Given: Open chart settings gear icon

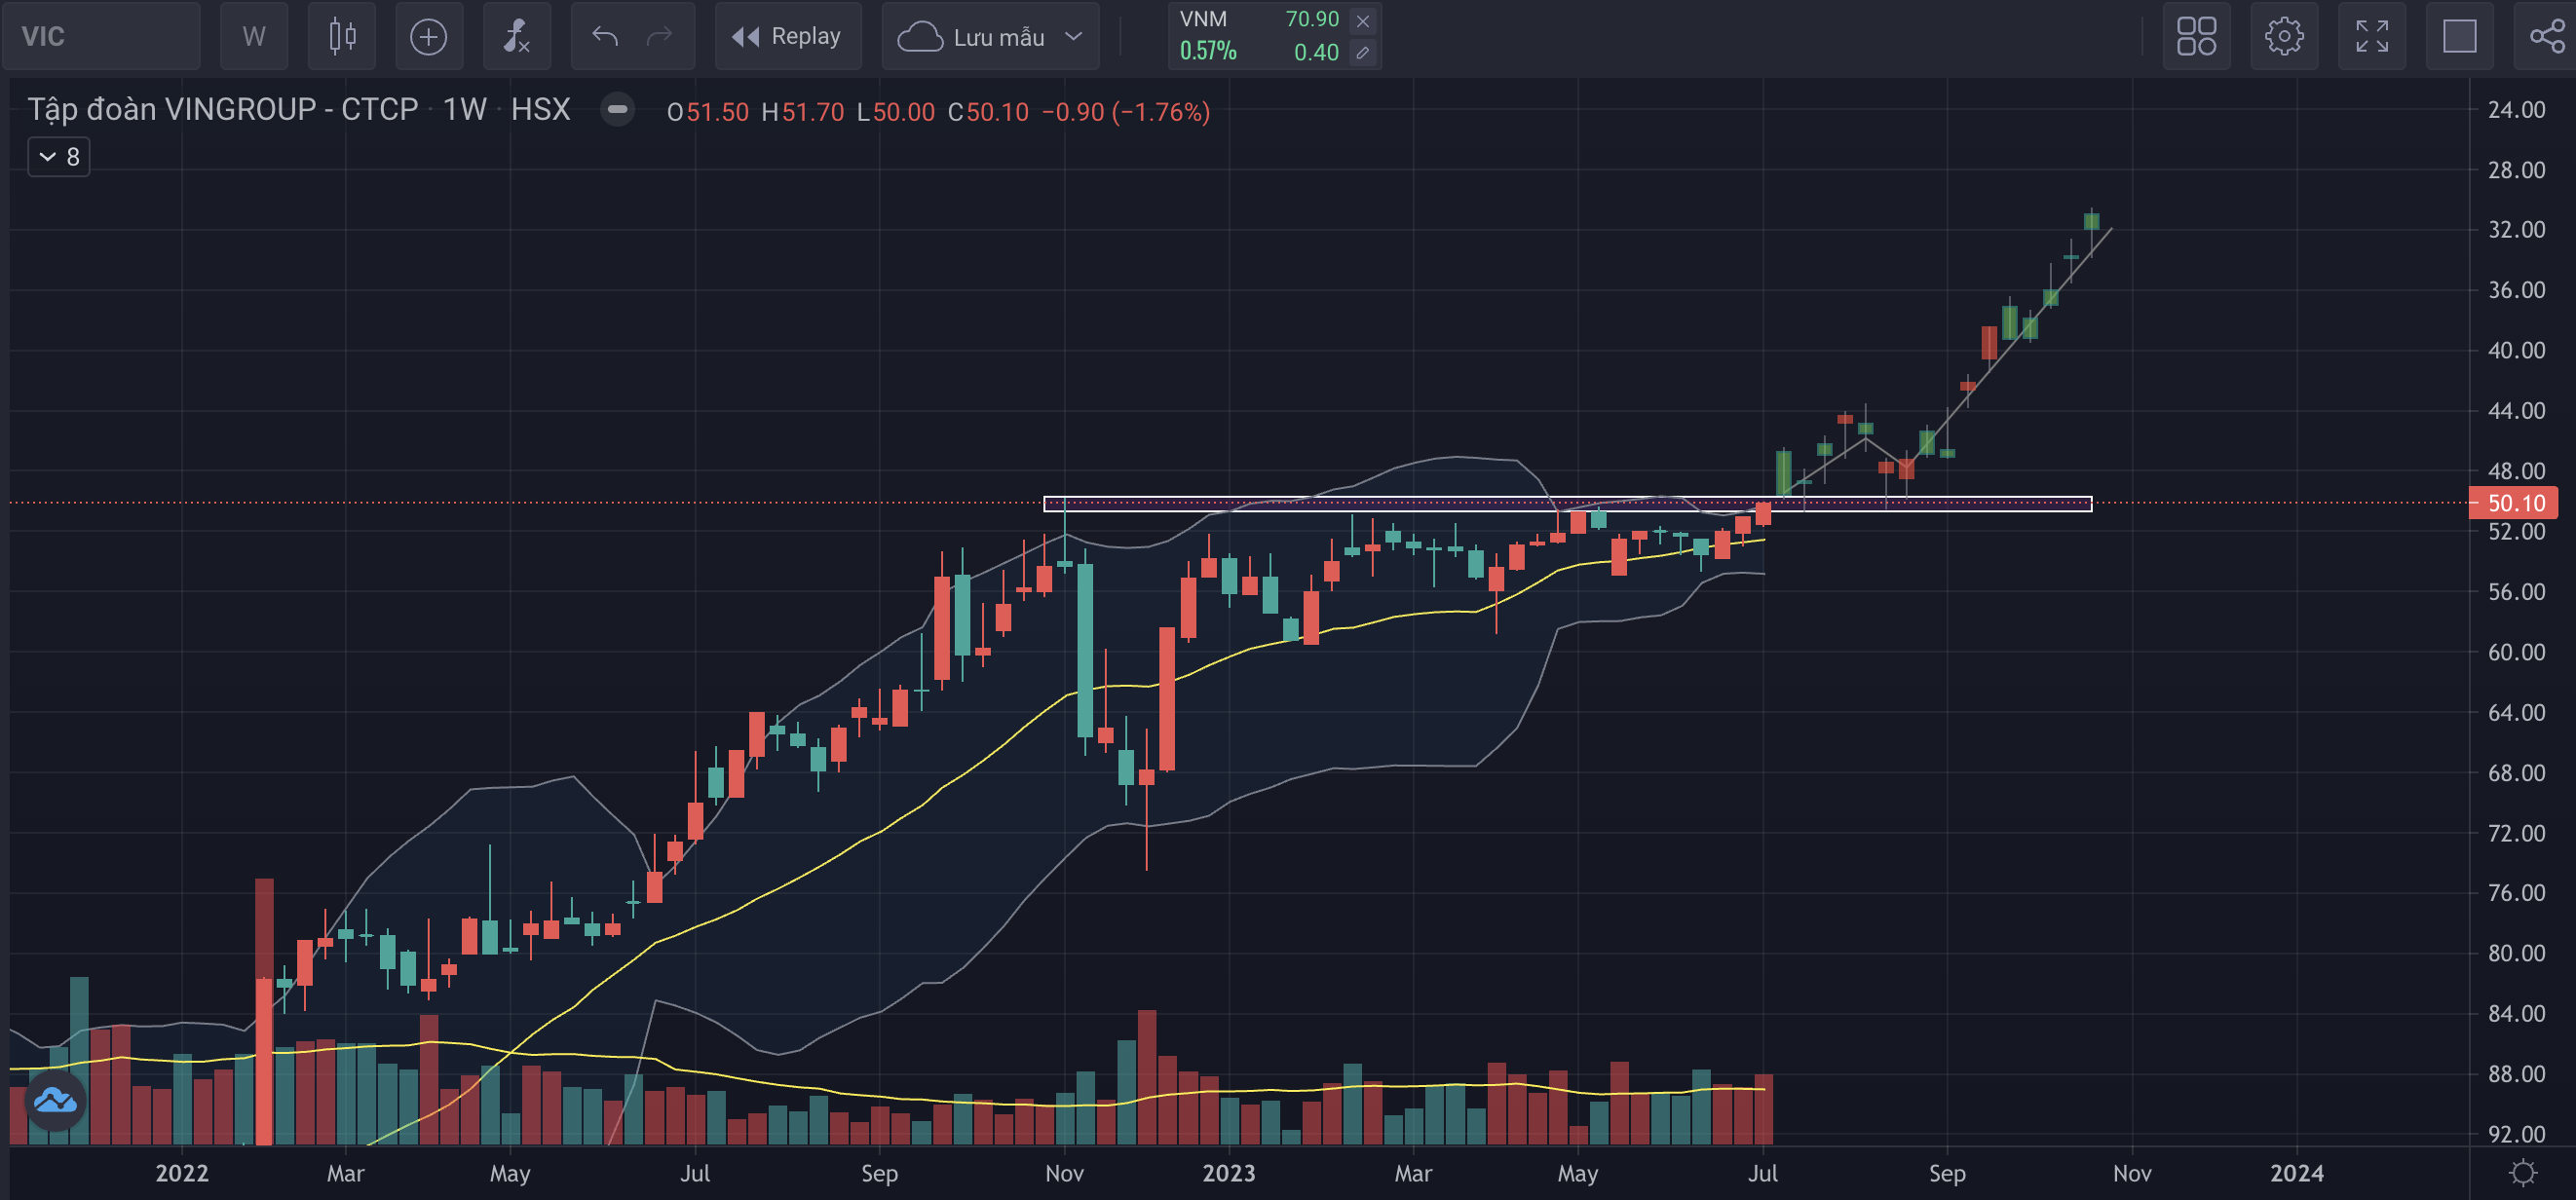Looking at the screenshot, I should [x=2284, y=36].
